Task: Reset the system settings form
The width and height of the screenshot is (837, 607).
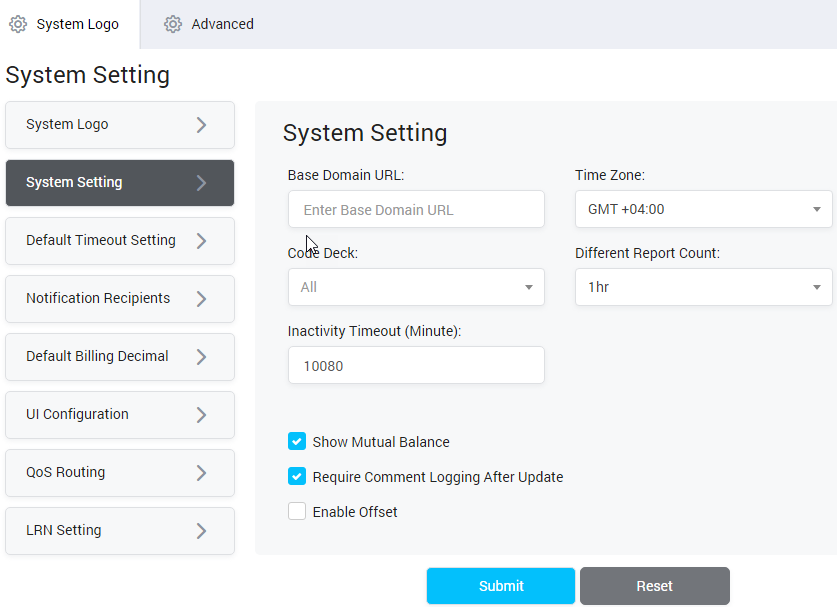Action: [654, 586]
